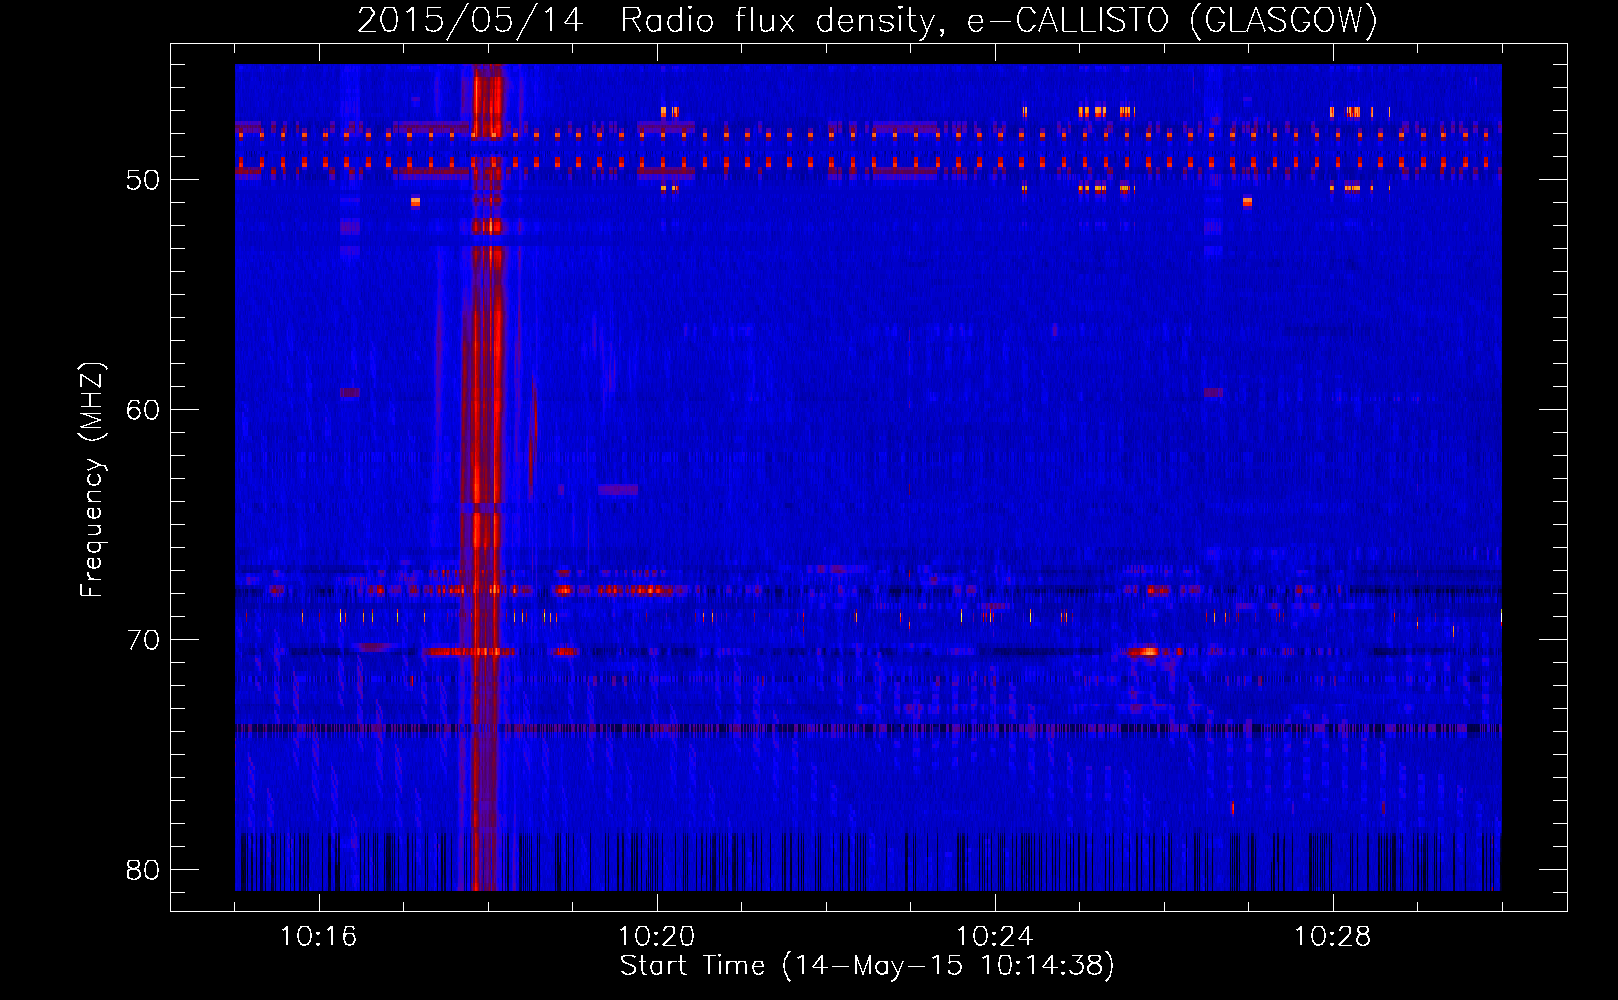Click the bright red vertical burst in the spectrogram
Viewport: 1618px width, 1000px height.
pyautogui.click(x=486, y=477)
